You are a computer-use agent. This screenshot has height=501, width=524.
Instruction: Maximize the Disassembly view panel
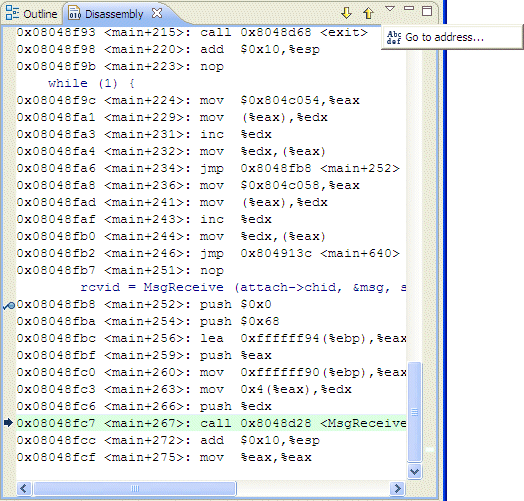[x=427, y=11]
